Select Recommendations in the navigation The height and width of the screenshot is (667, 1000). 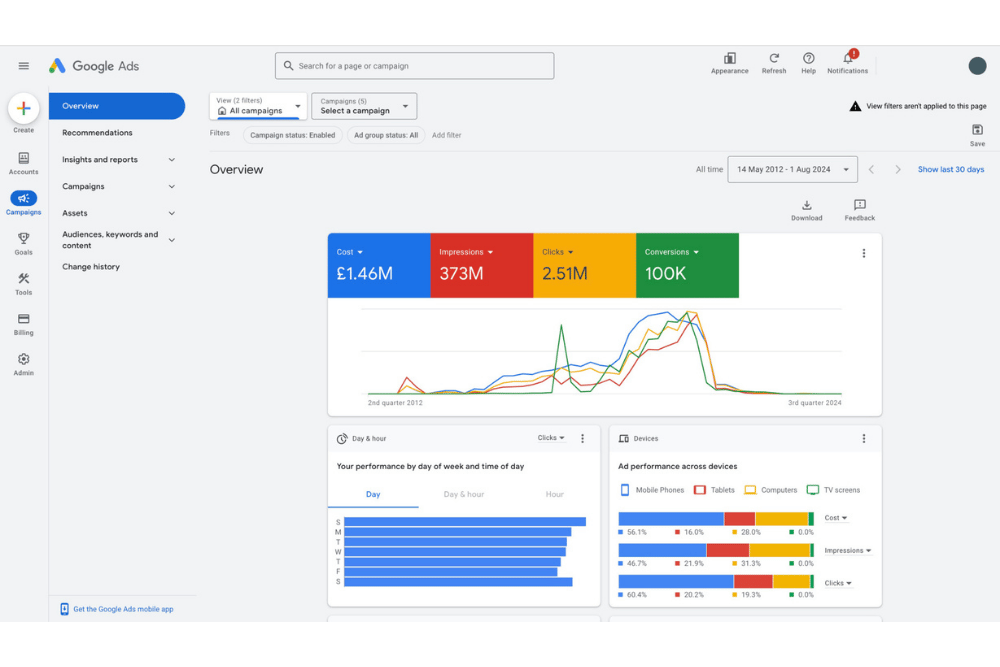click(97, 133)
